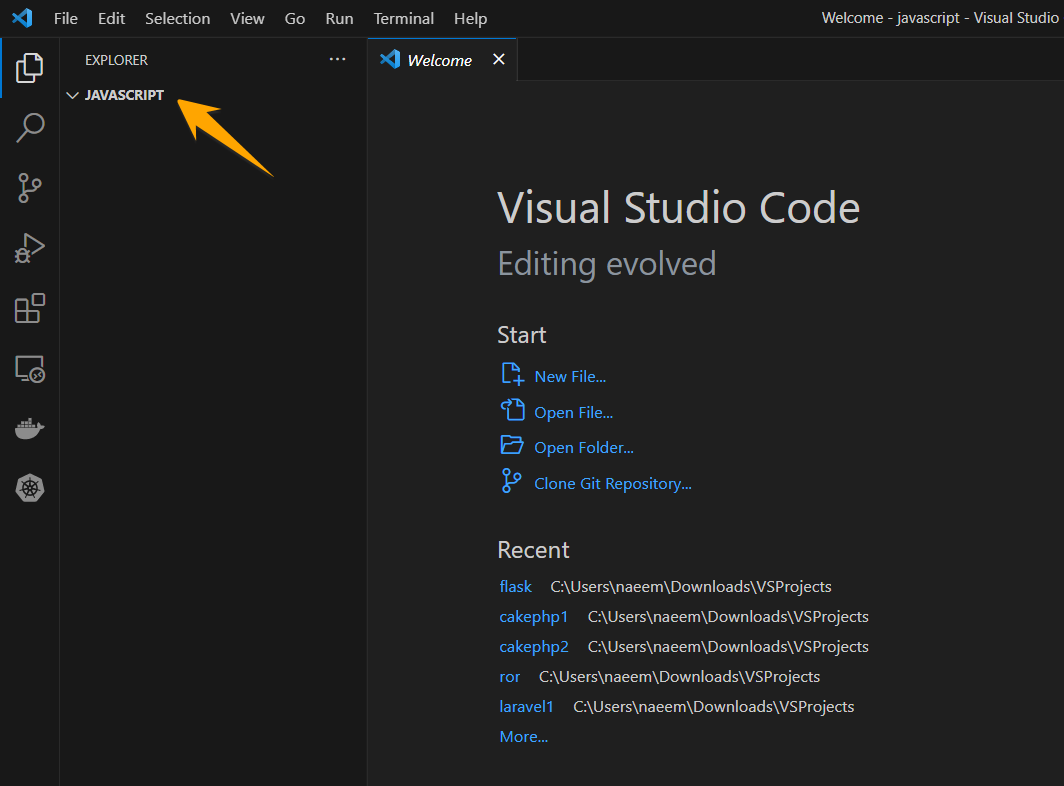Click the Clone Git Repository... link
This screenshot has height=786, width=1064.
[x=613, y=484]
